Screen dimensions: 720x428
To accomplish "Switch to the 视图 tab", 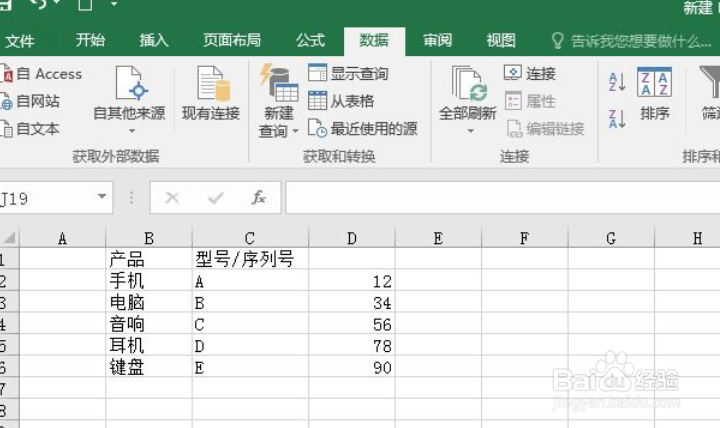I will (501, 40).
